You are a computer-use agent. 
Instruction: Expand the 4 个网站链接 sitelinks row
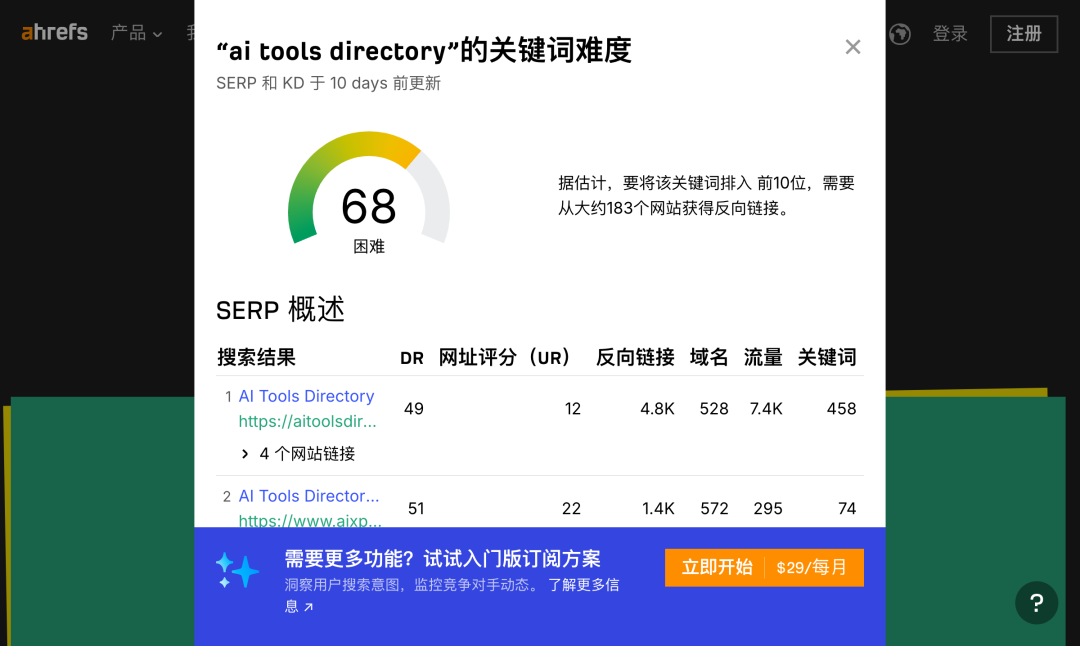(299, 454)
